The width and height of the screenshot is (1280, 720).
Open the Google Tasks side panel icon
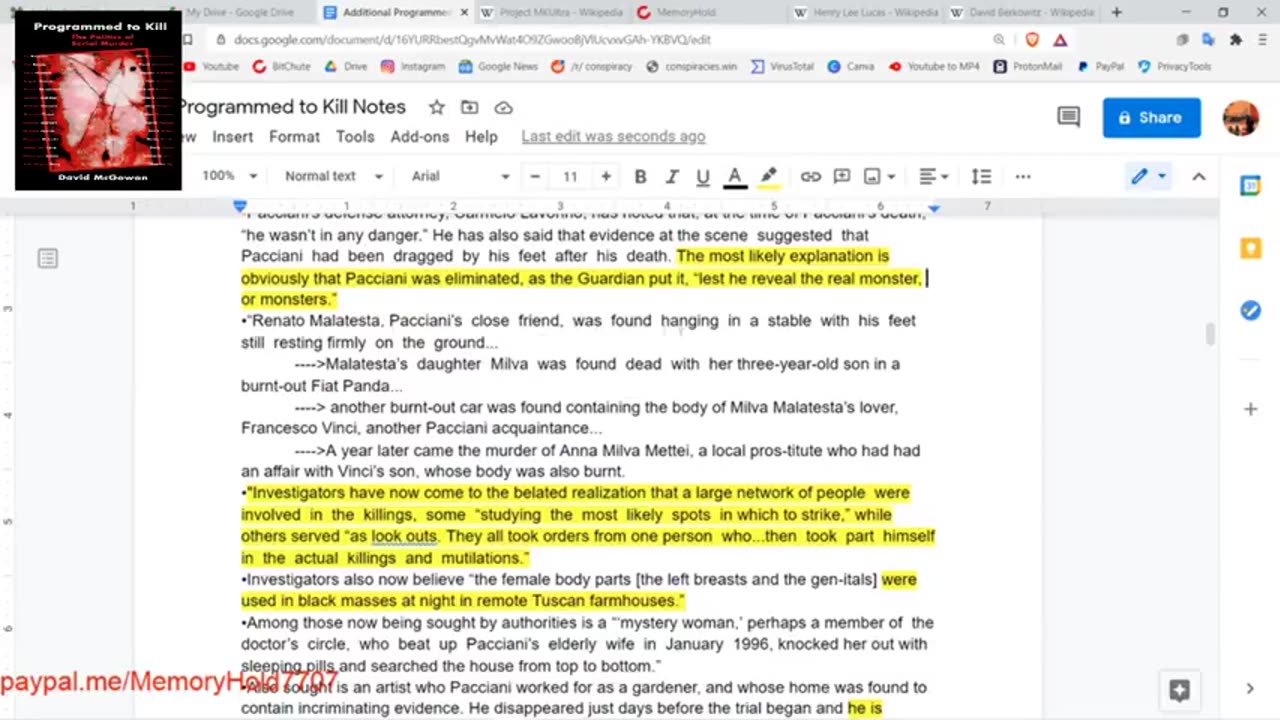1250,310
